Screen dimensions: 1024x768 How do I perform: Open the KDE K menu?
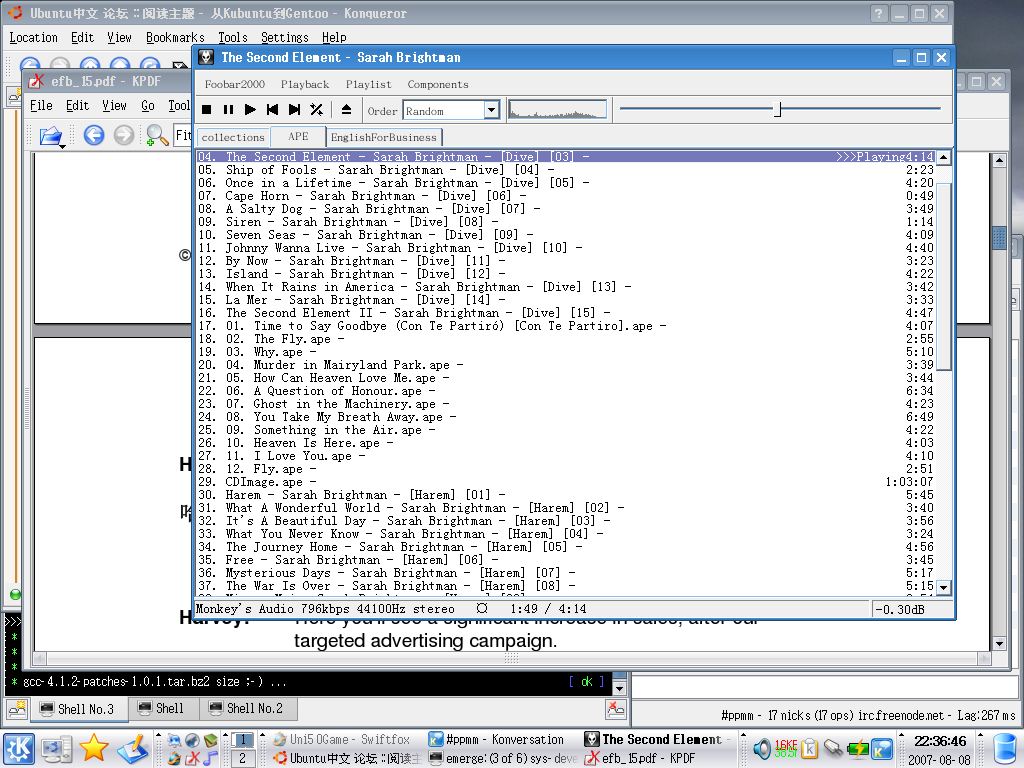(x=18, y=748)
